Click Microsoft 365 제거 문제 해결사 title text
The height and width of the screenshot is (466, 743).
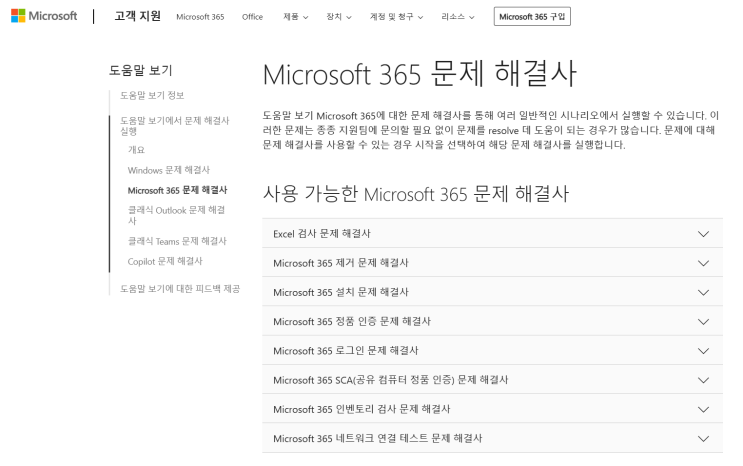click(341, 263)
